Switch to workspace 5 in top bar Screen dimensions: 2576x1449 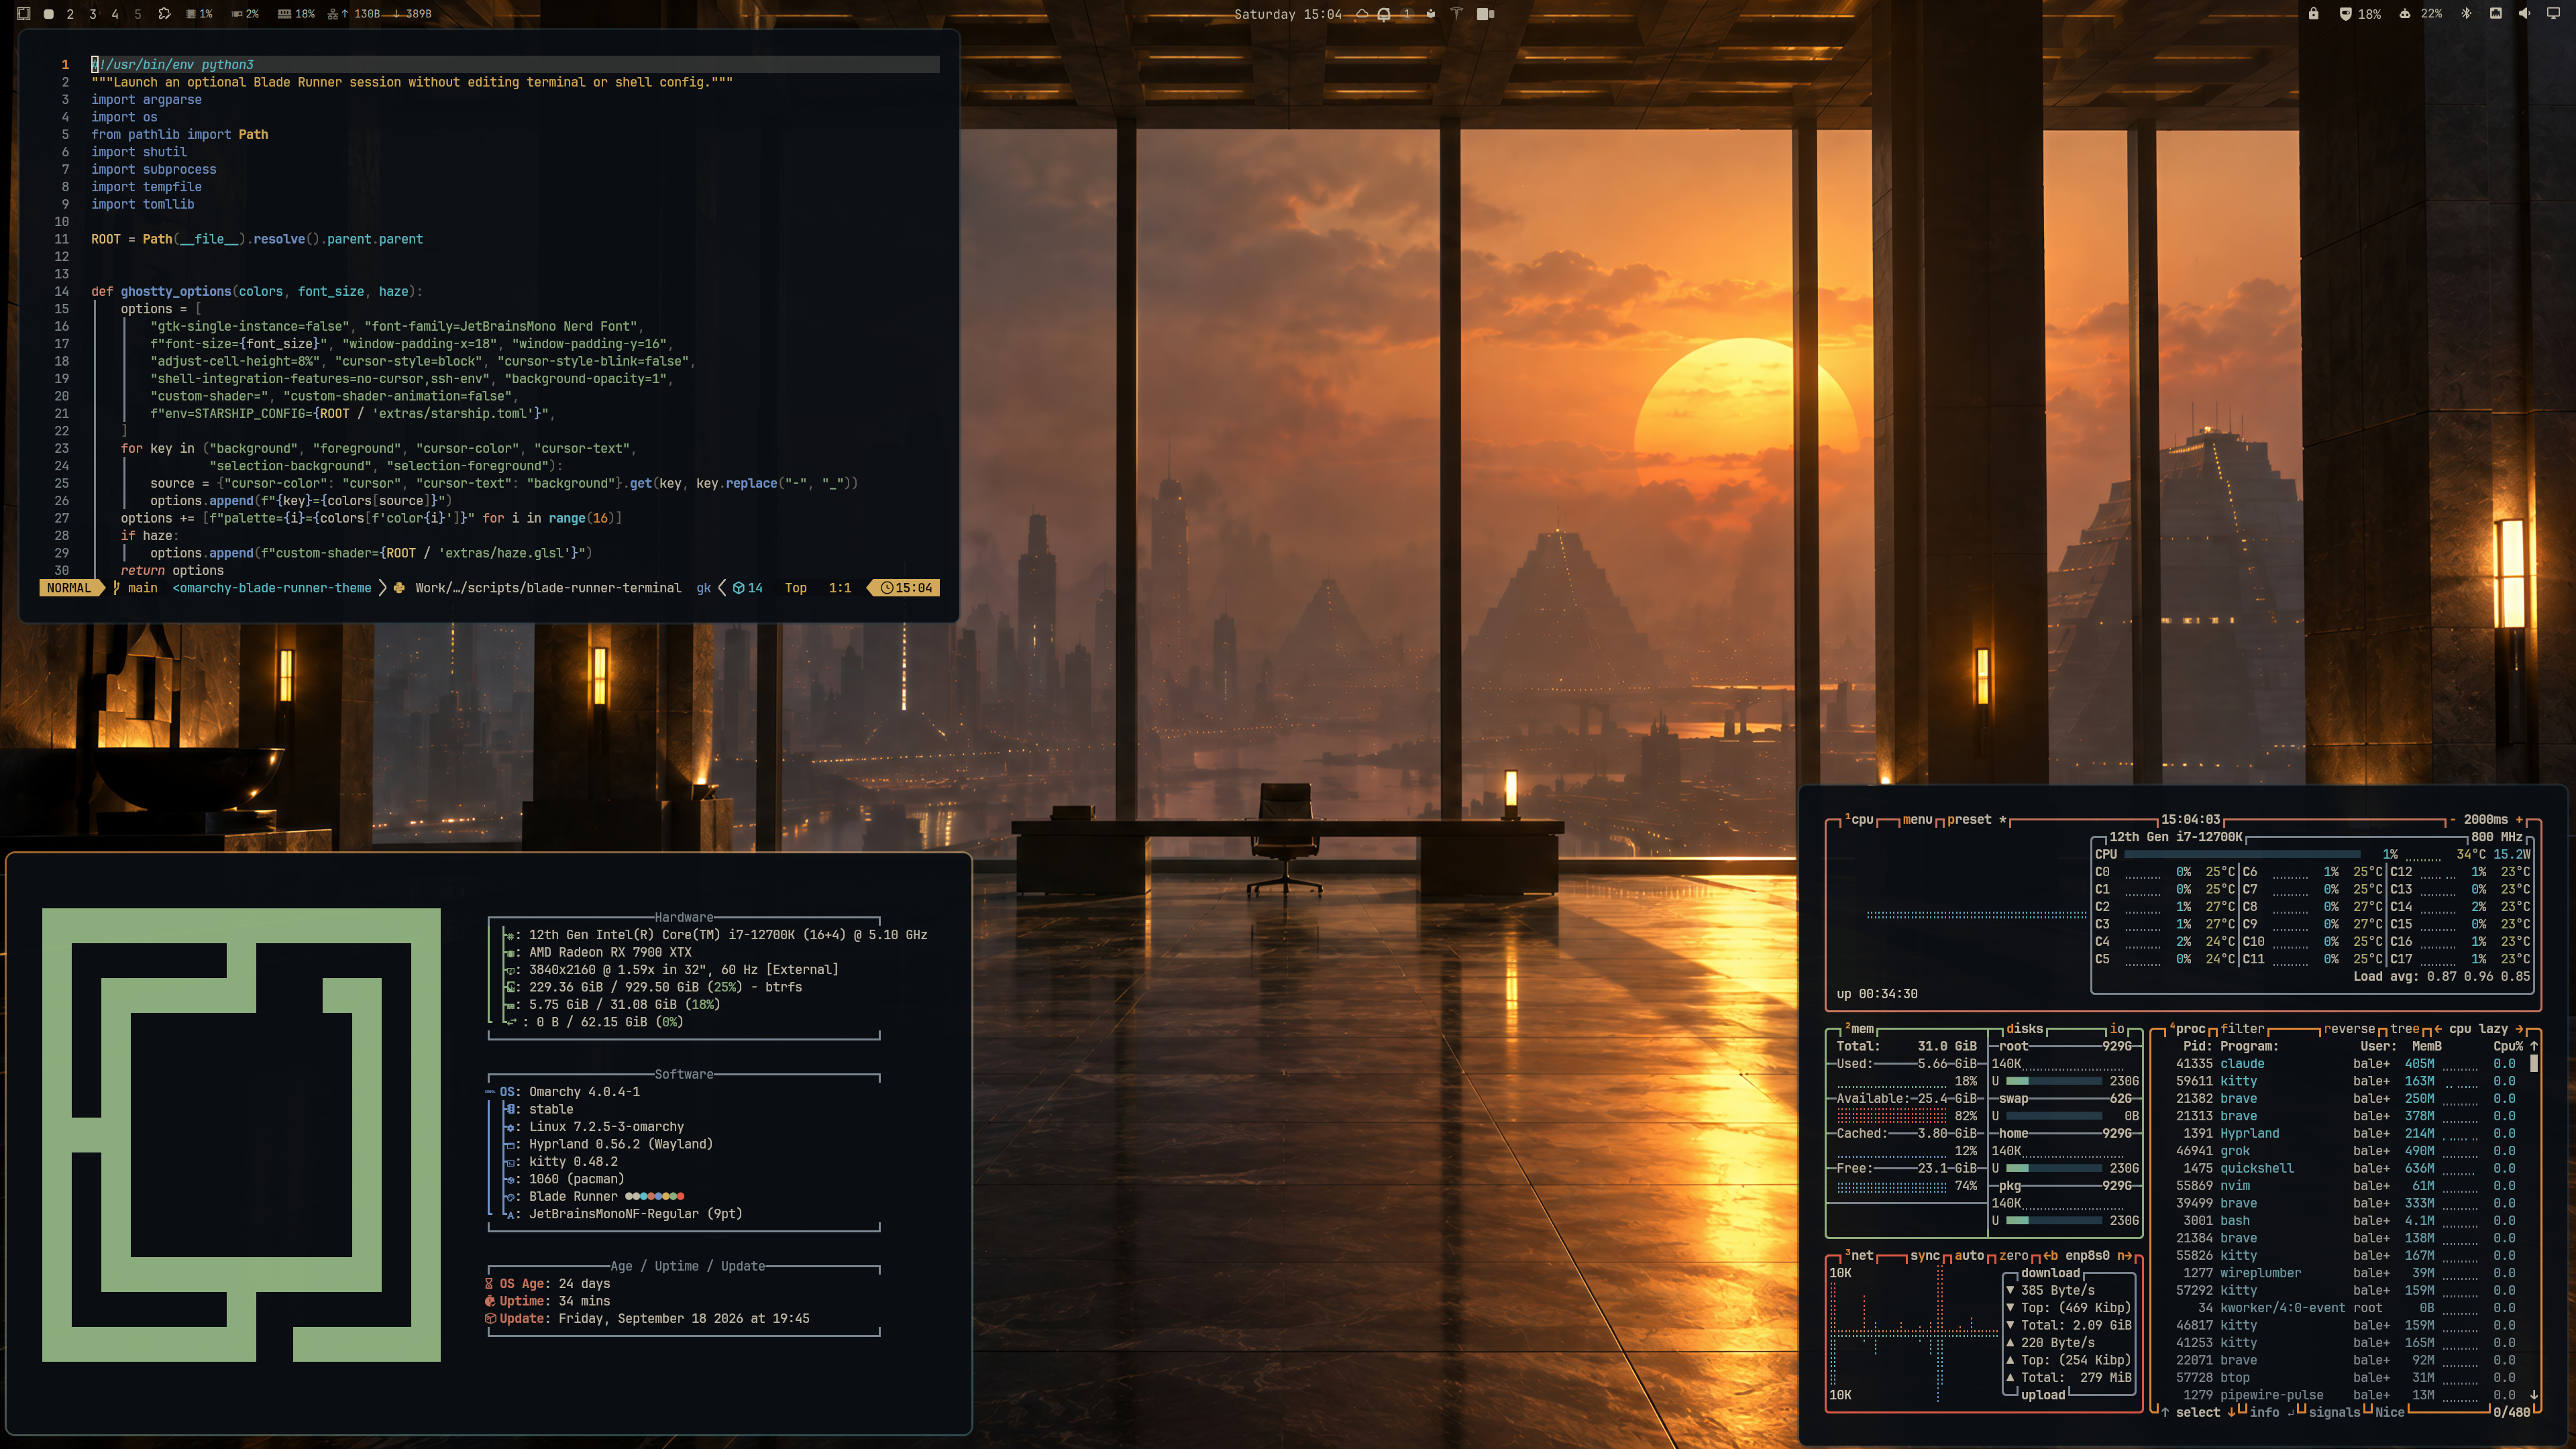coord(138,14)
